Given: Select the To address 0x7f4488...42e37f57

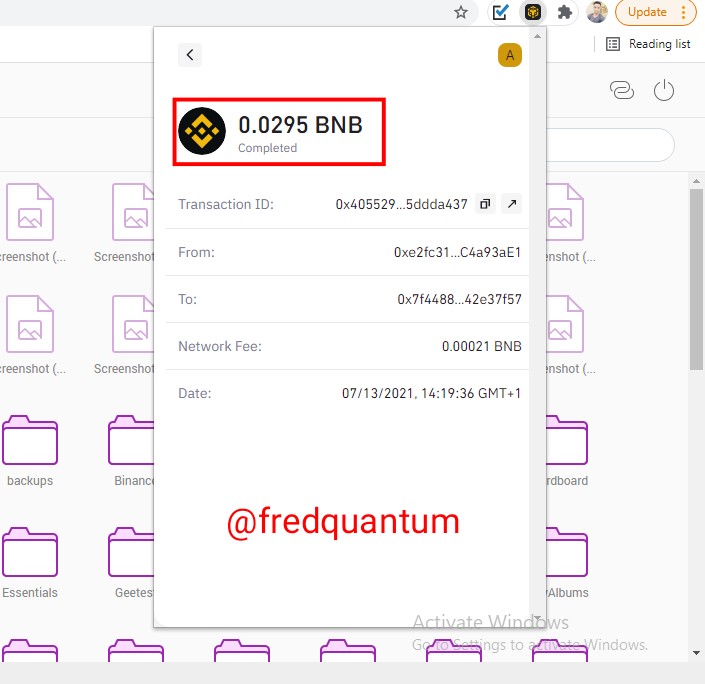Looking at the screenshot, I should pyautogui.click(x=459, y=299).
